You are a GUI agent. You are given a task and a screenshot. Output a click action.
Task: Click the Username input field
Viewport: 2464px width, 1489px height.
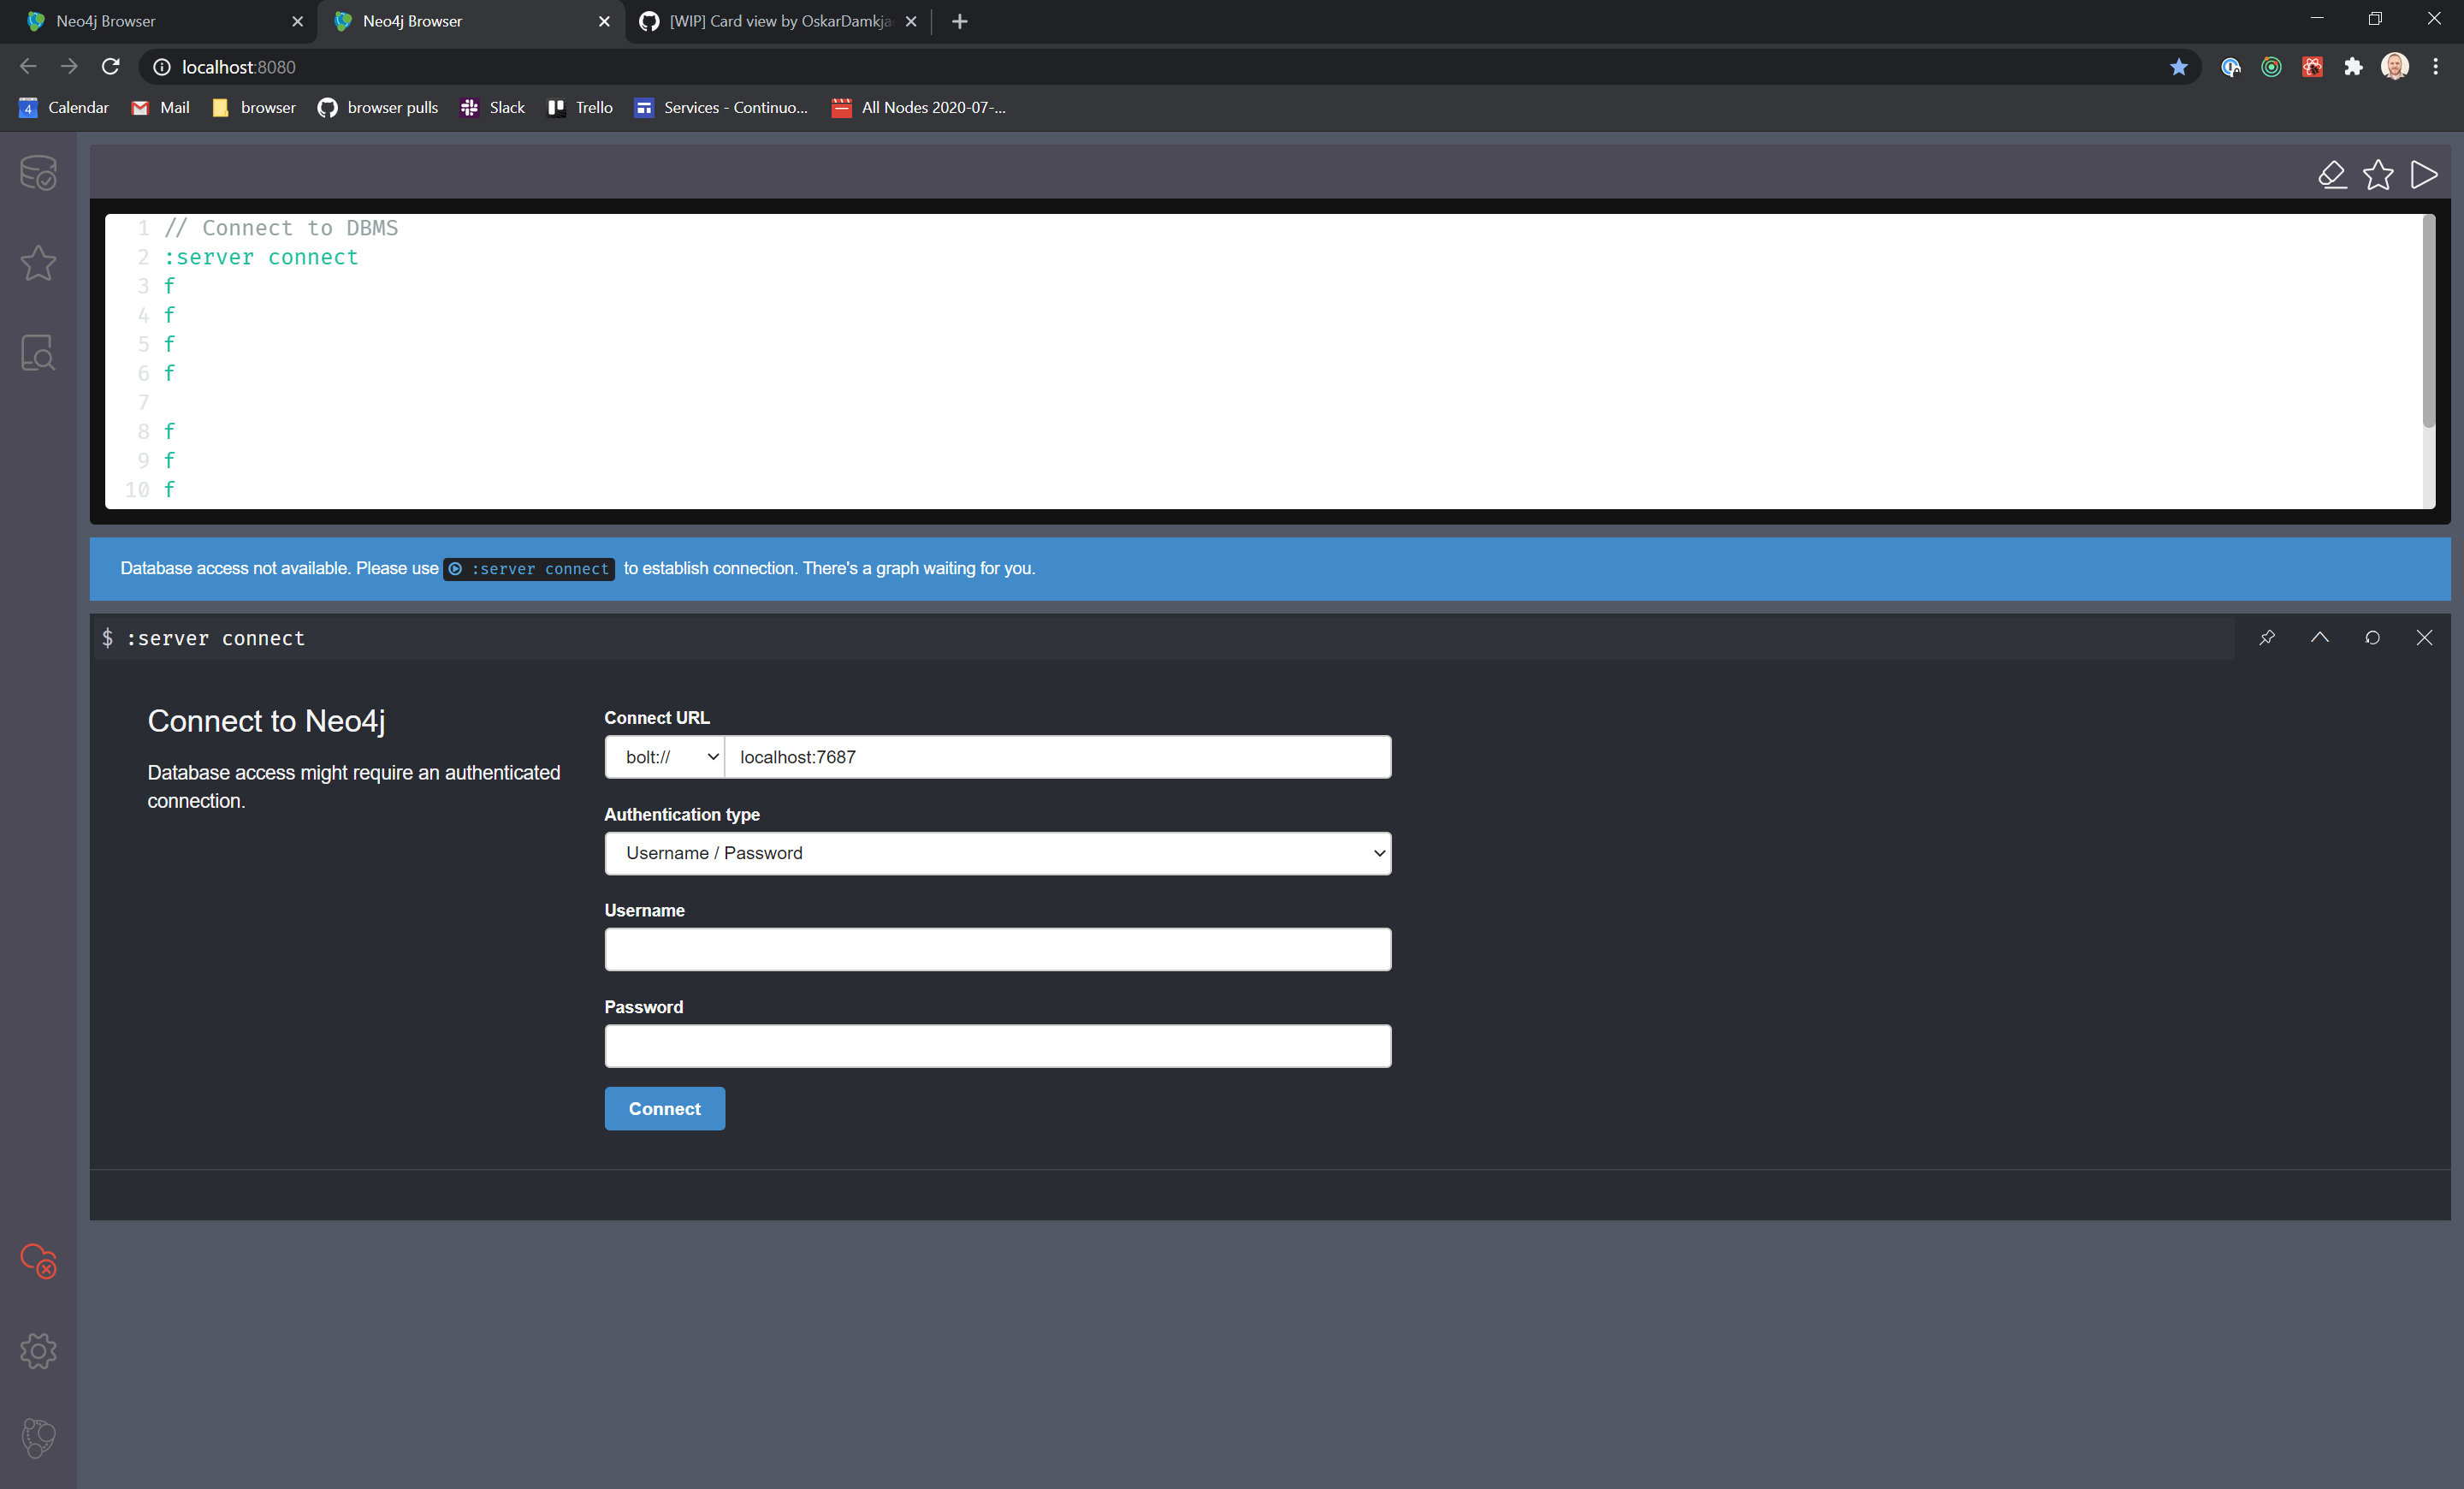tap(997, 949)
